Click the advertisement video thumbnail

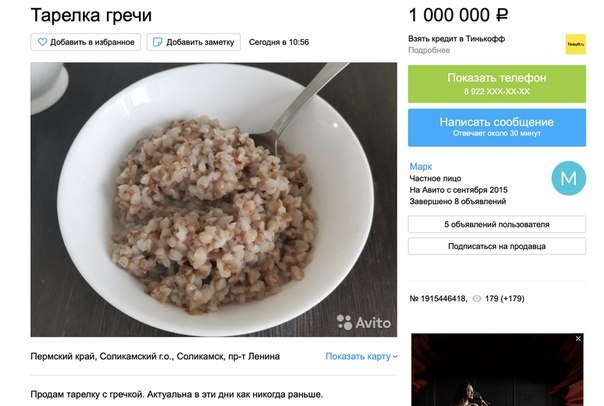coord(497,370)
